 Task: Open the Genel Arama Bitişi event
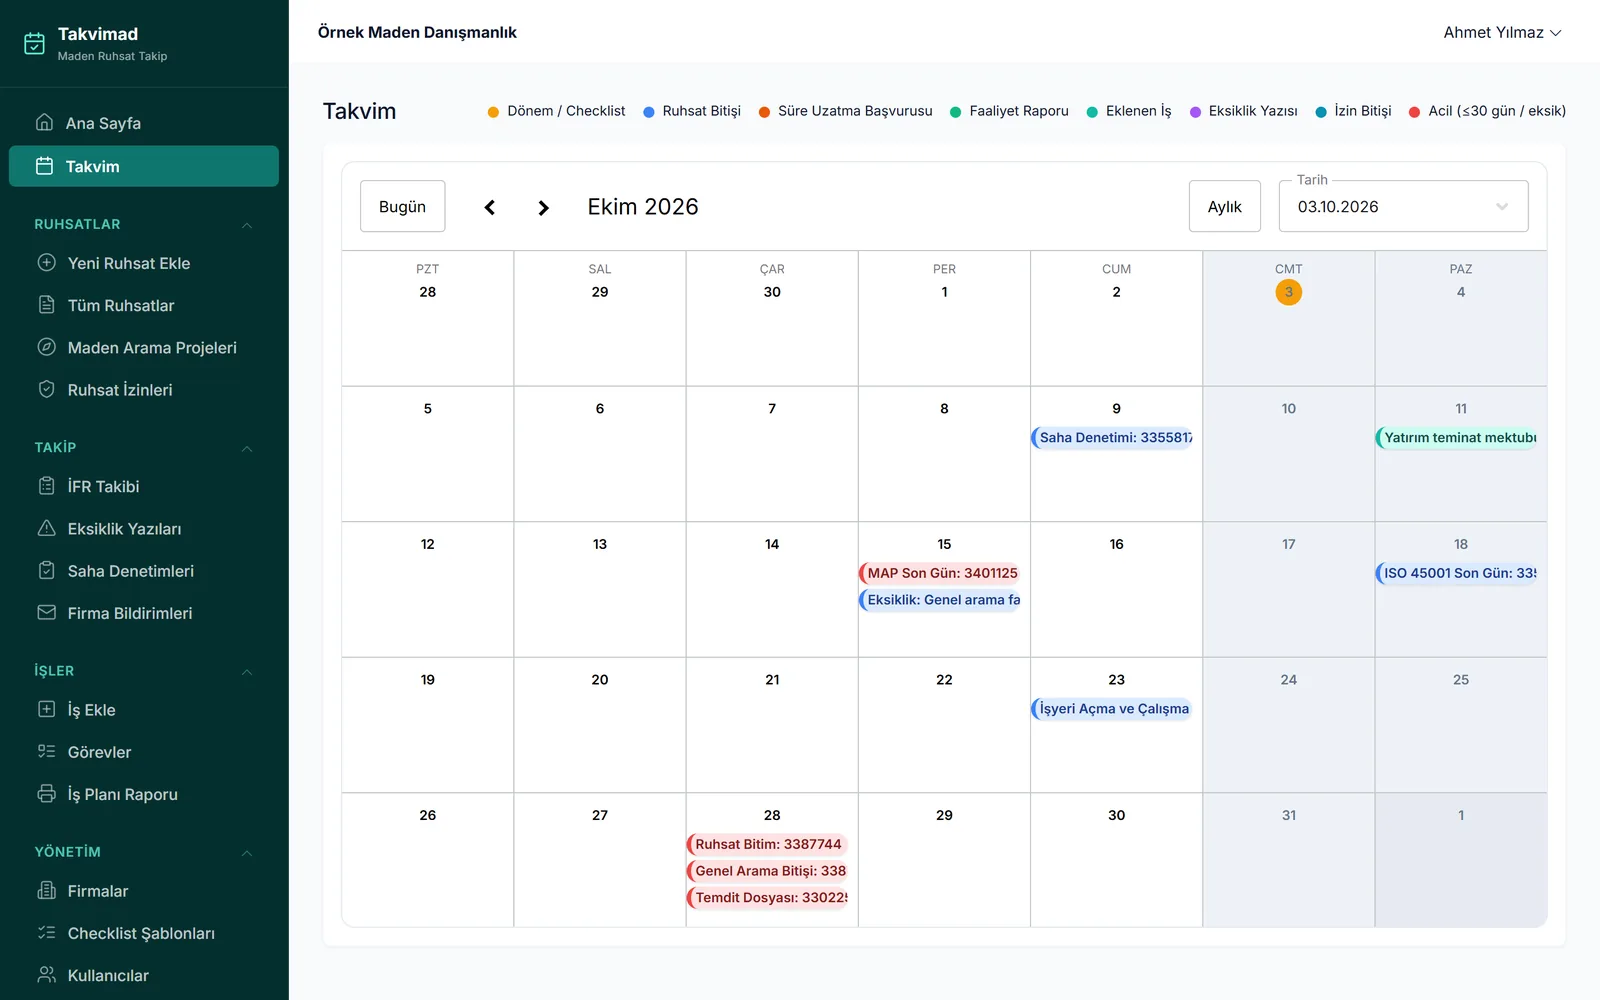point(768,871)
